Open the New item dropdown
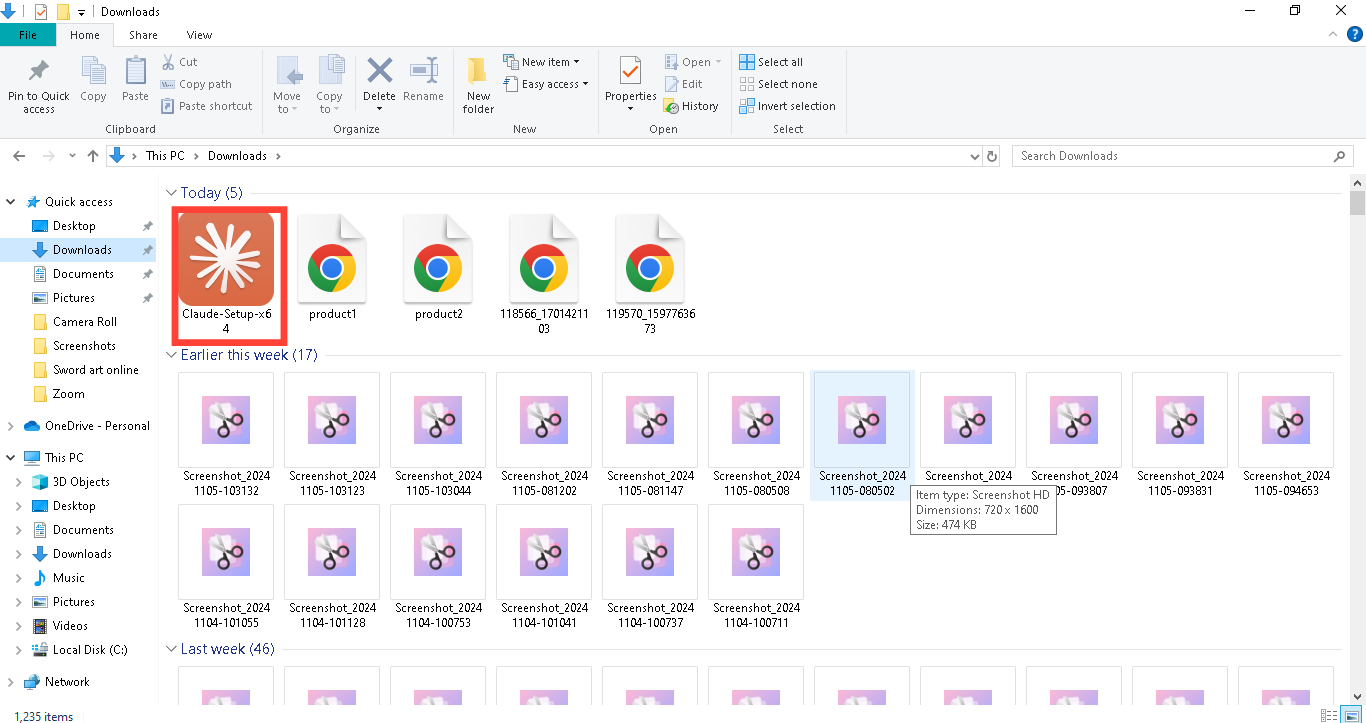Screen dimensions: 1366x723 tap(543, 61)
